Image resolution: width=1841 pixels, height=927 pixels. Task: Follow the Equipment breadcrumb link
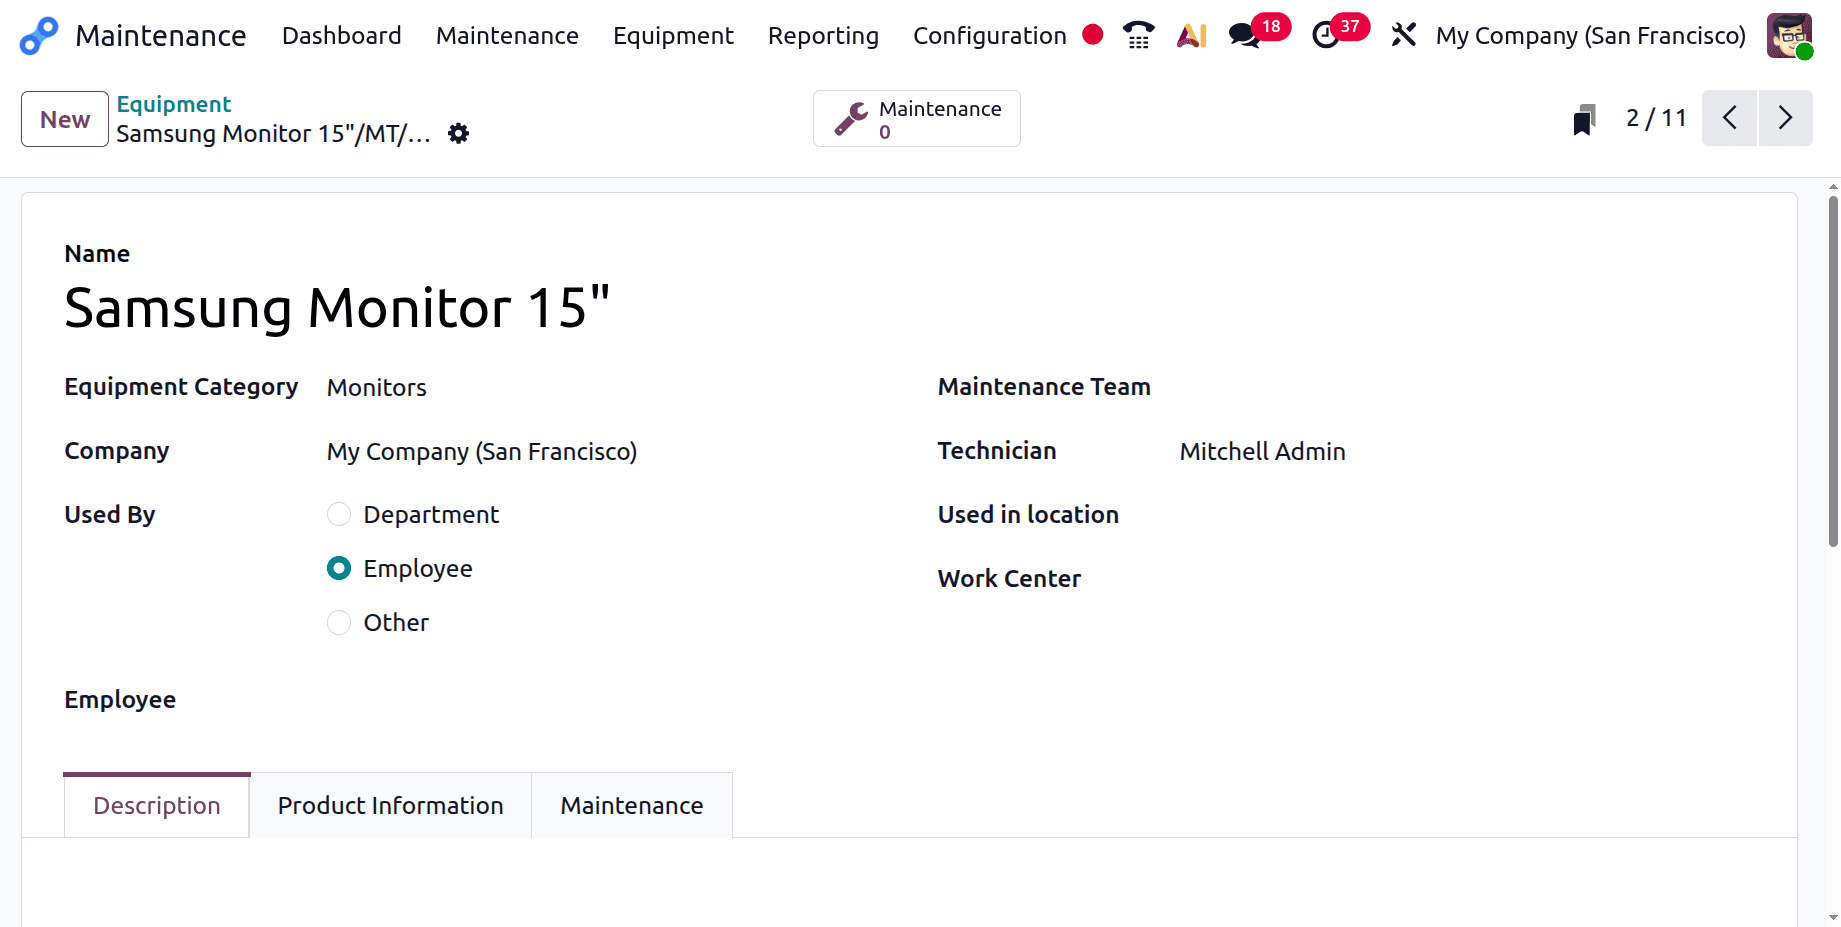point(174,104)
